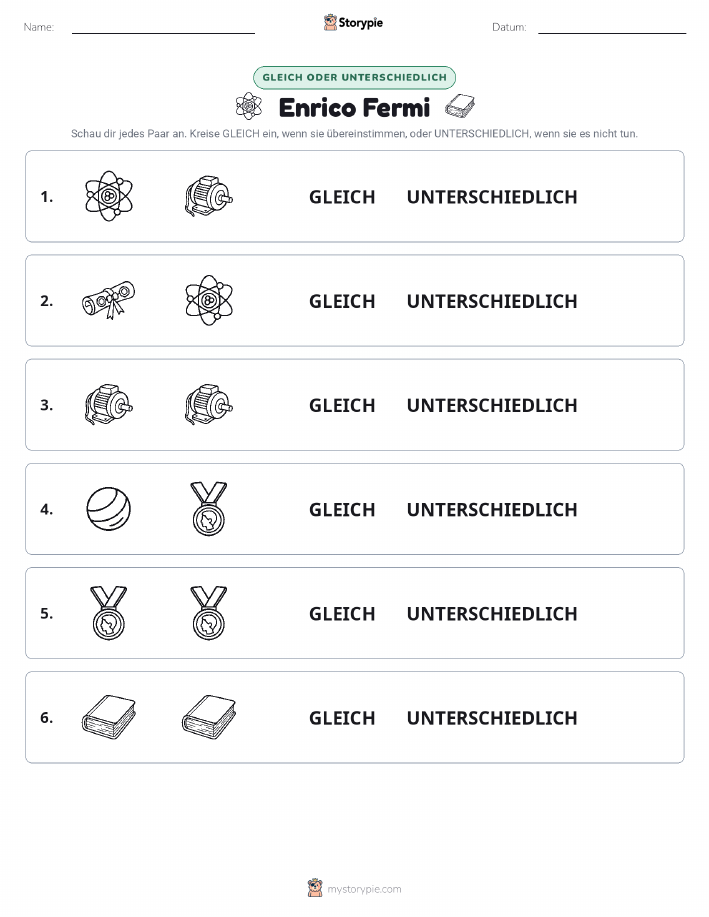
Task: Click the Storypie logo at the top
Action: click(x=353, y=23)
